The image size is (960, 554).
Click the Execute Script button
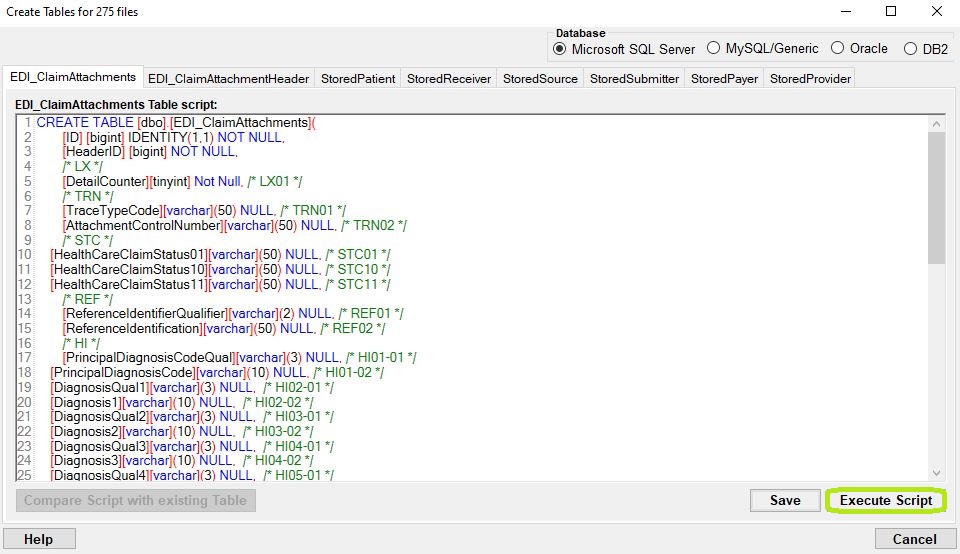[x=885, y=501]
